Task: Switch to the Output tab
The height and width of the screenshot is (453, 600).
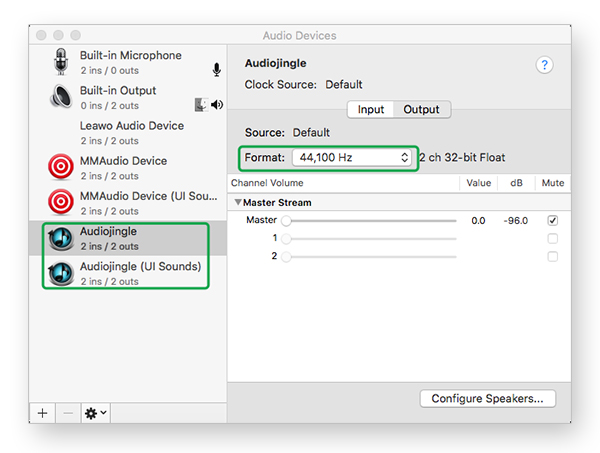Action: pos(422,109)
